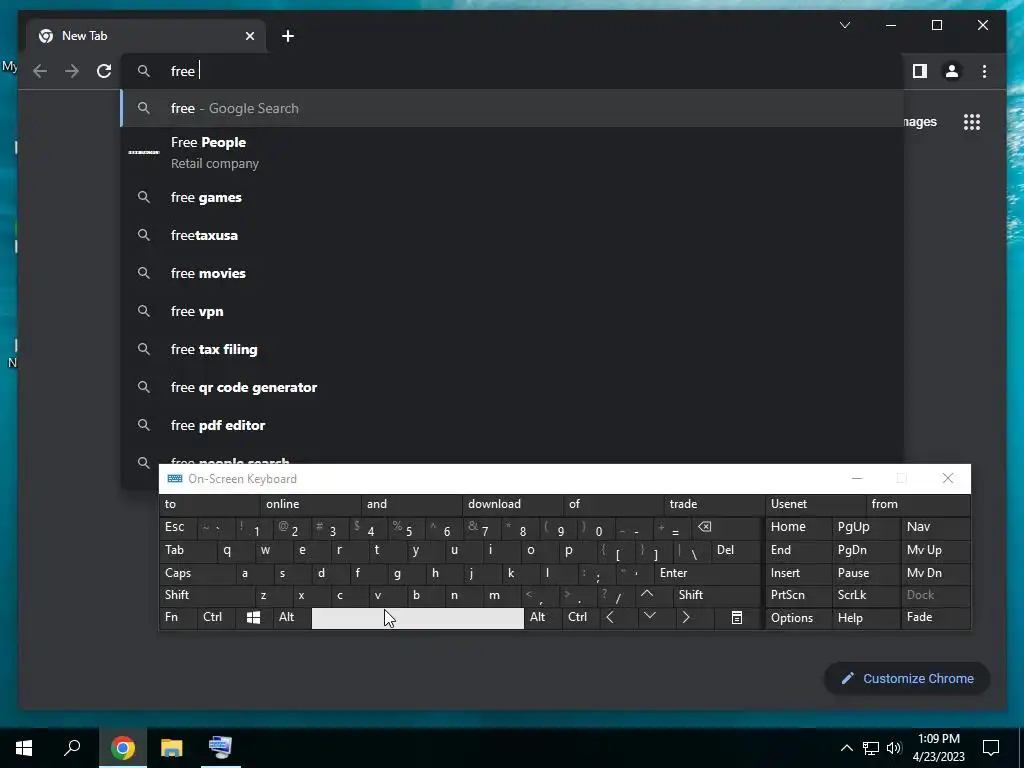Screen dimensions: 1024x768
Task: Tap the PgDn key on keyboard
Action: click(x=866, y=550)
